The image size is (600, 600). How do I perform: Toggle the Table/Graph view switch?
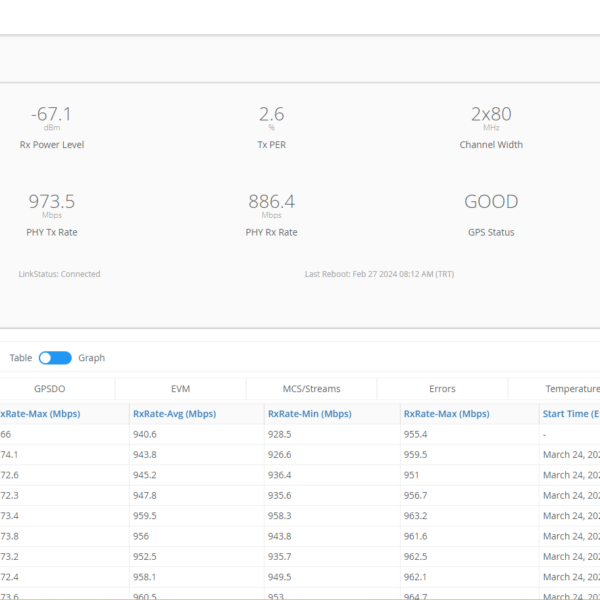[x=55, y=358]
